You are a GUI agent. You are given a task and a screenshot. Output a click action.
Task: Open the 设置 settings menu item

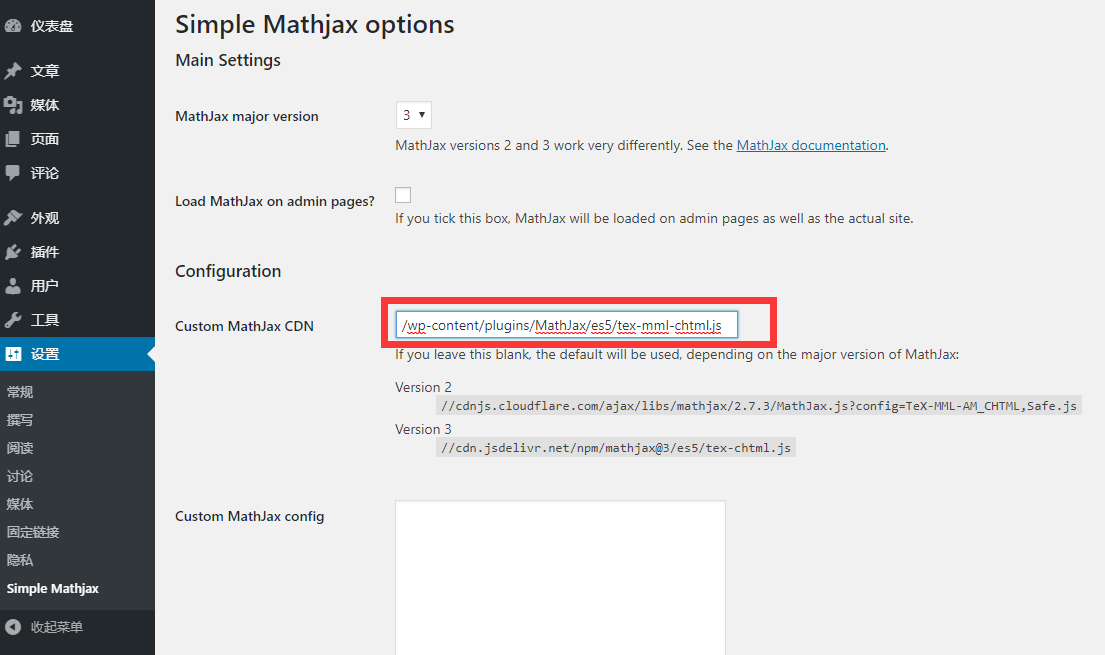[x=45, y=354]
